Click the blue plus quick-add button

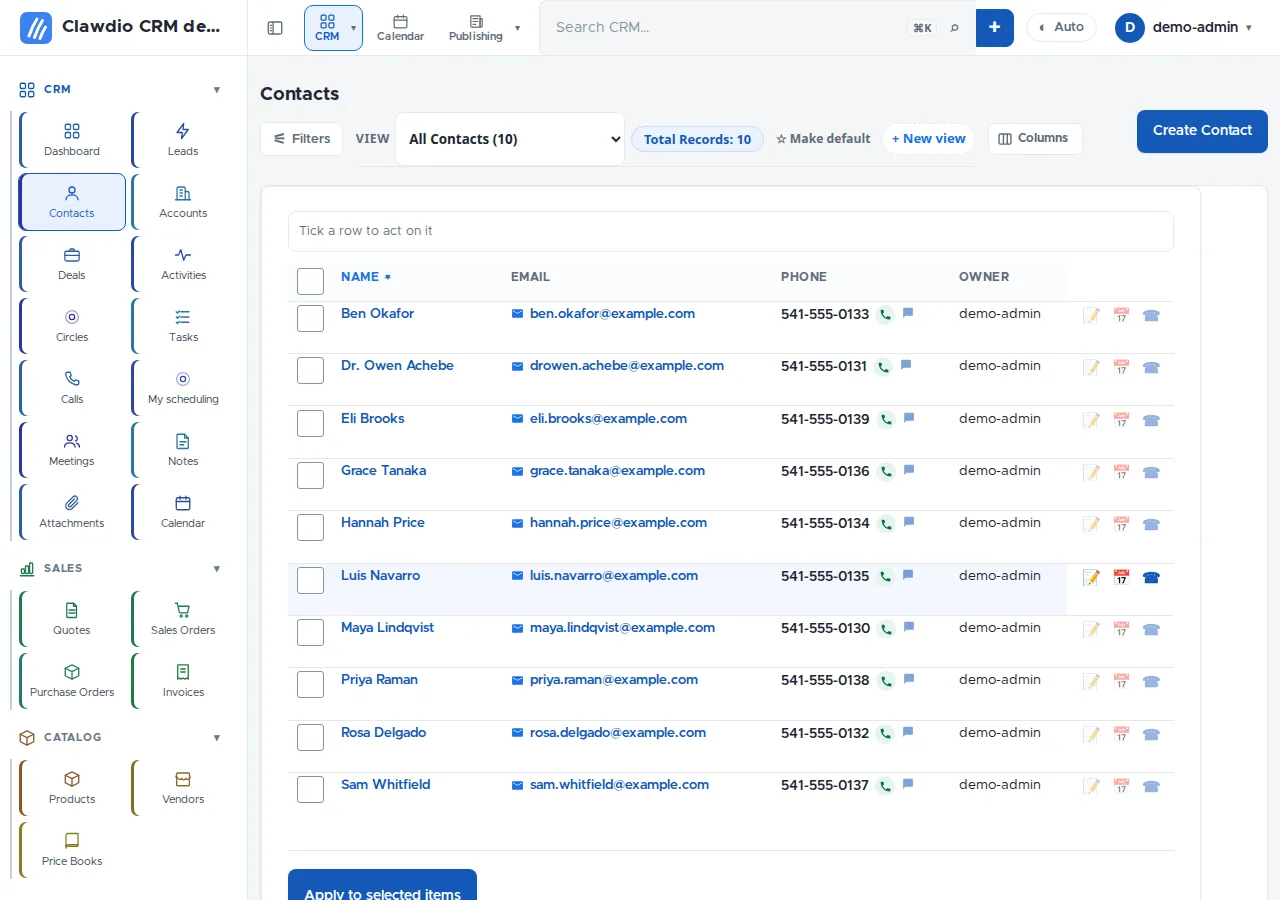[x=994, y=28]
